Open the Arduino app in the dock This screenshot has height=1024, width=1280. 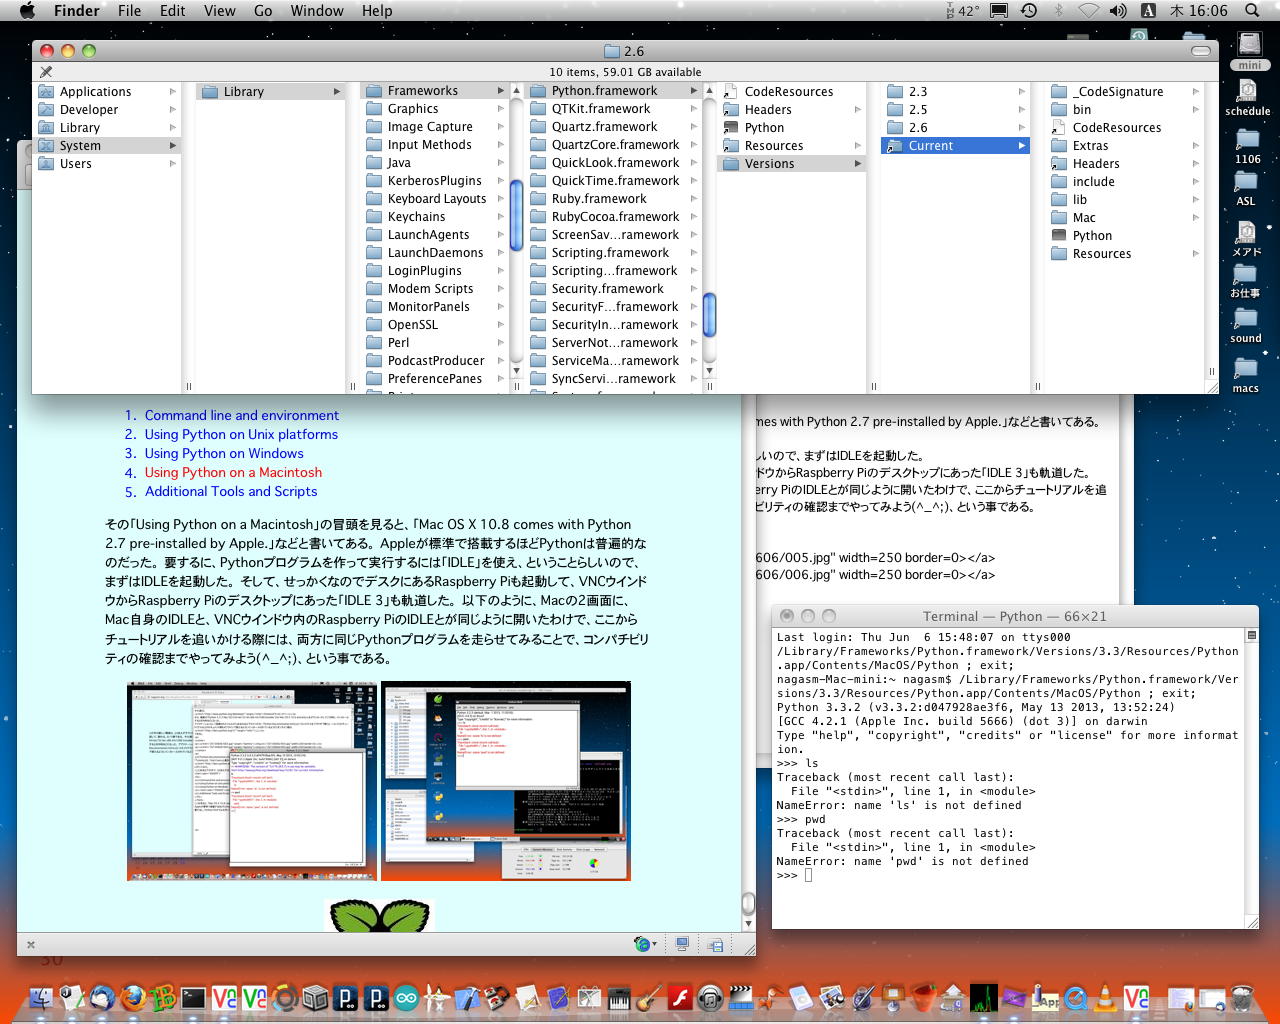(x=407, y=997)
